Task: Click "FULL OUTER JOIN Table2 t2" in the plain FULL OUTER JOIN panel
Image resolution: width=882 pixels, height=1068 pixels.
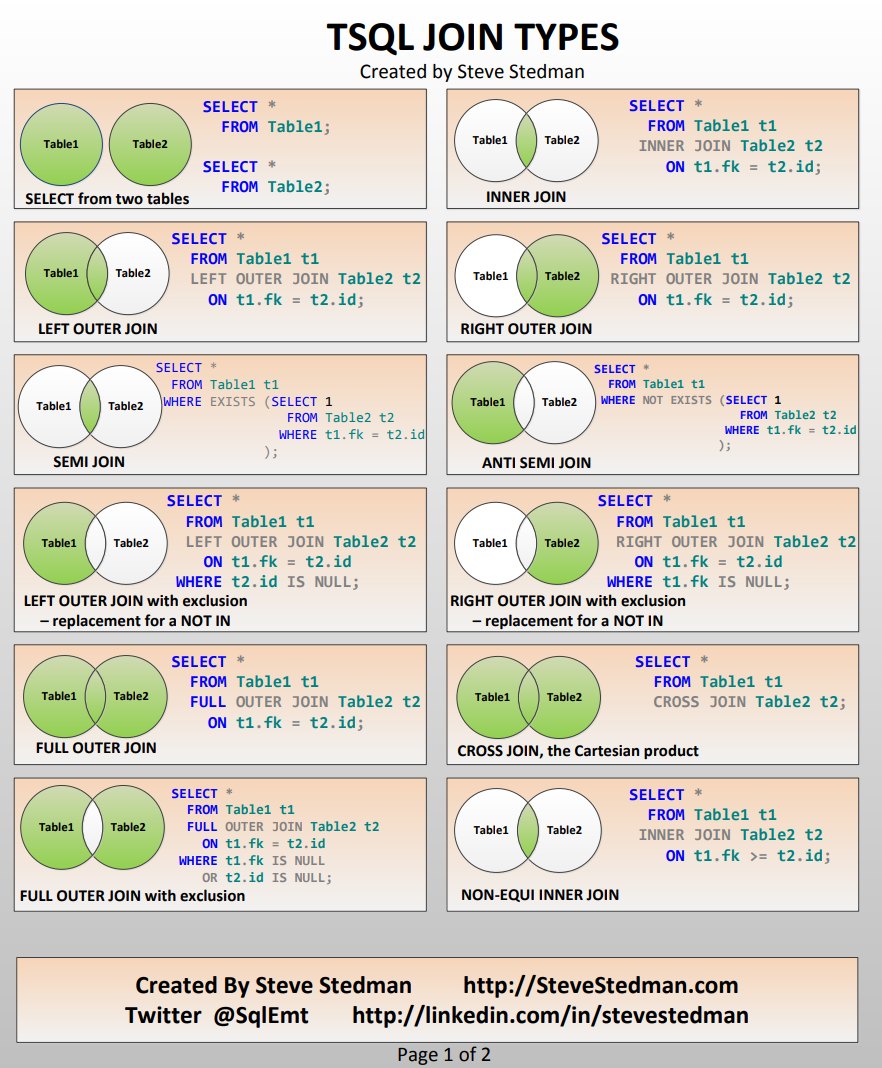Action: tap(305, 702)
